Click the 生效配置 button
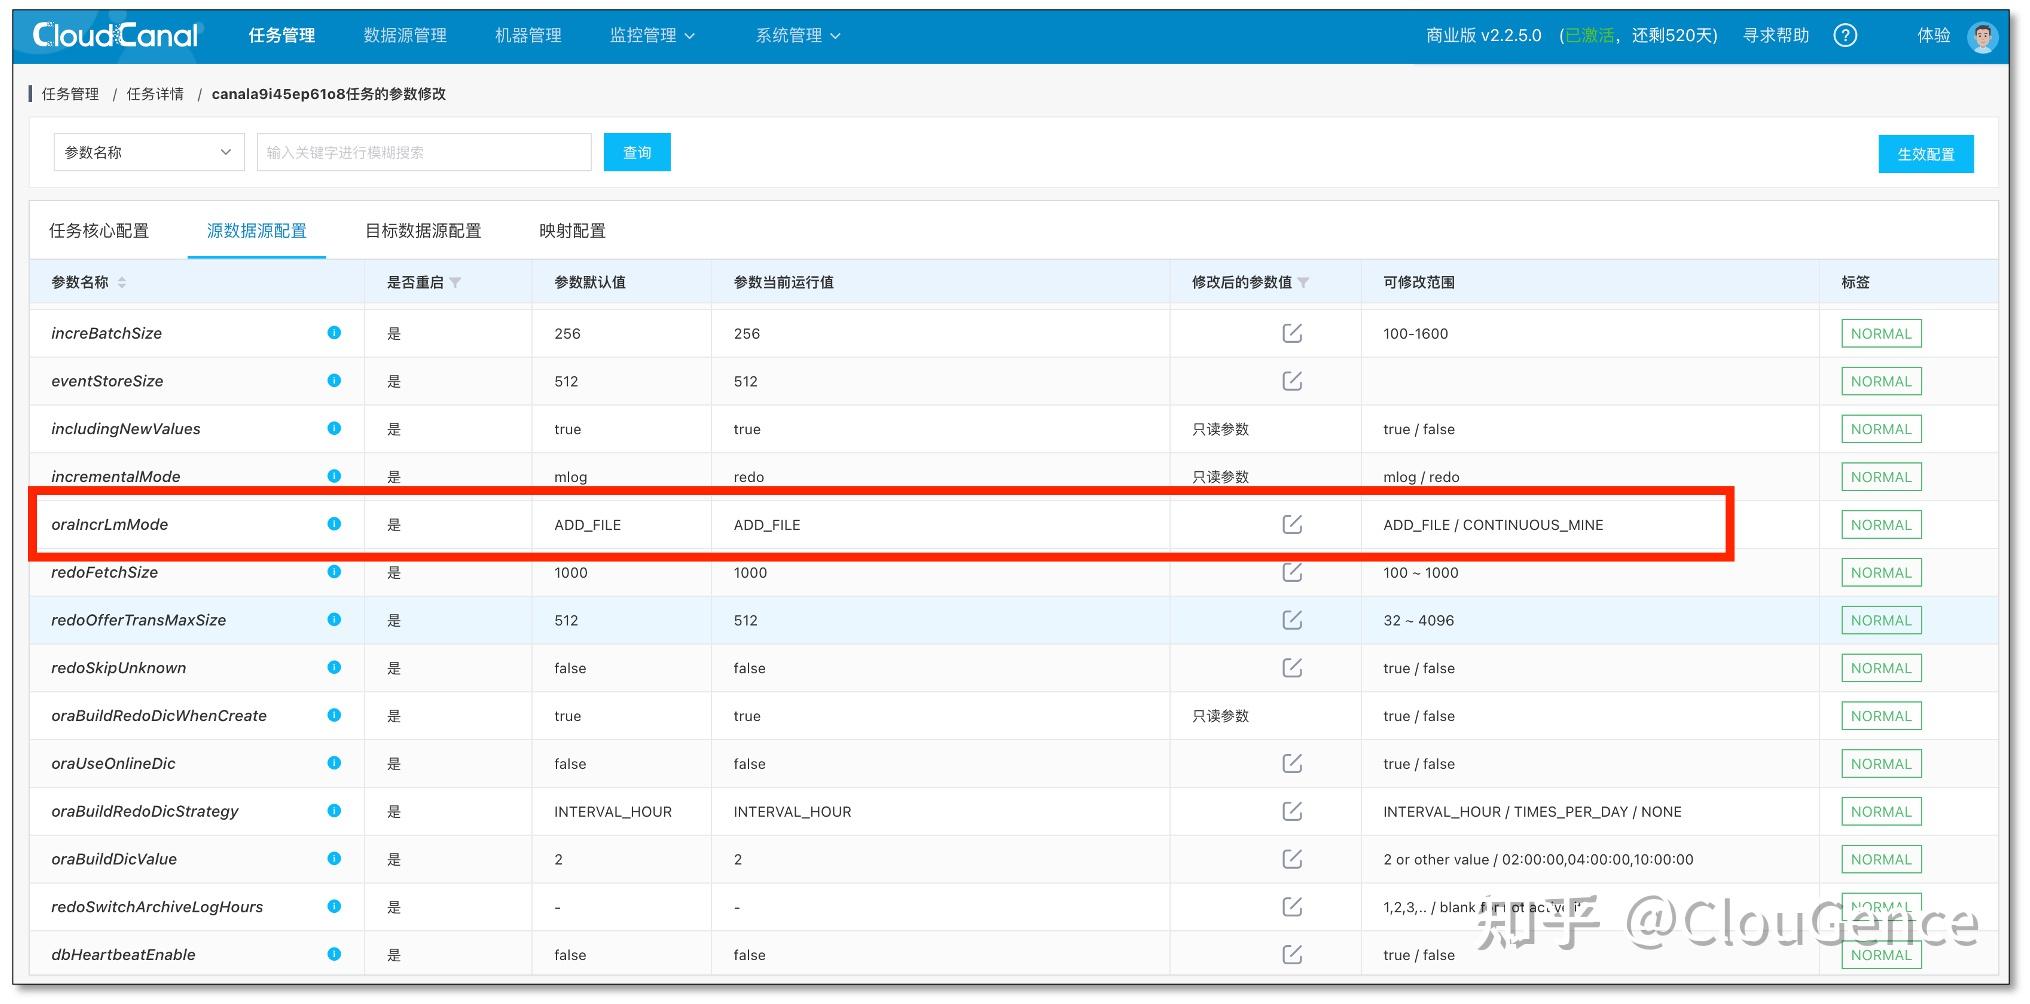The height and width of the screenshot is (1004, 2030). (x=1925, y=153)
